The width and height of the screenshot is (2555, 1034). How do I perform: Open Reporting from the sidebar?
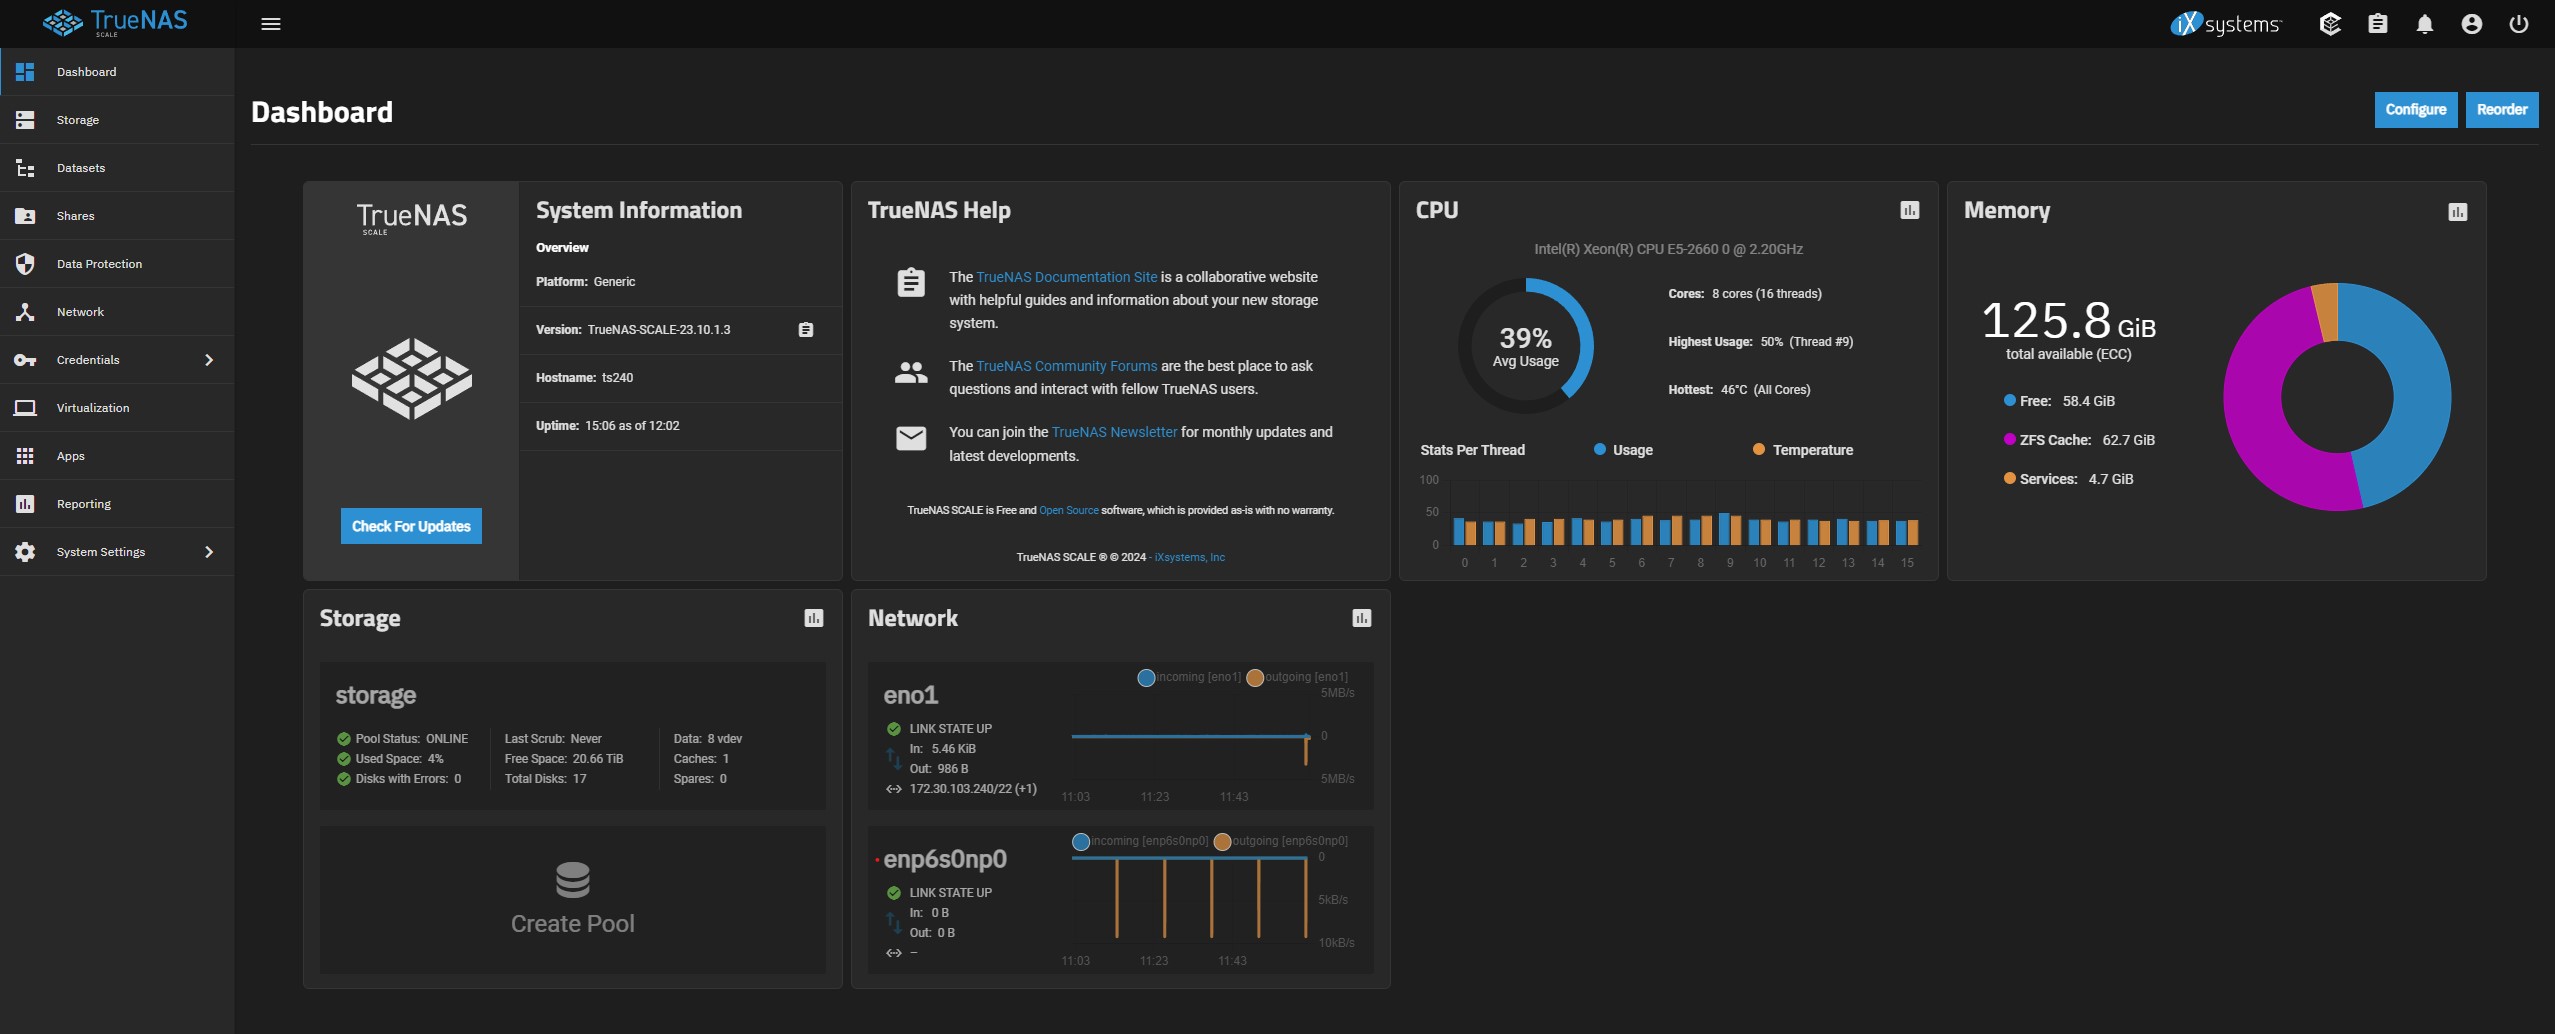coord(117,504)
